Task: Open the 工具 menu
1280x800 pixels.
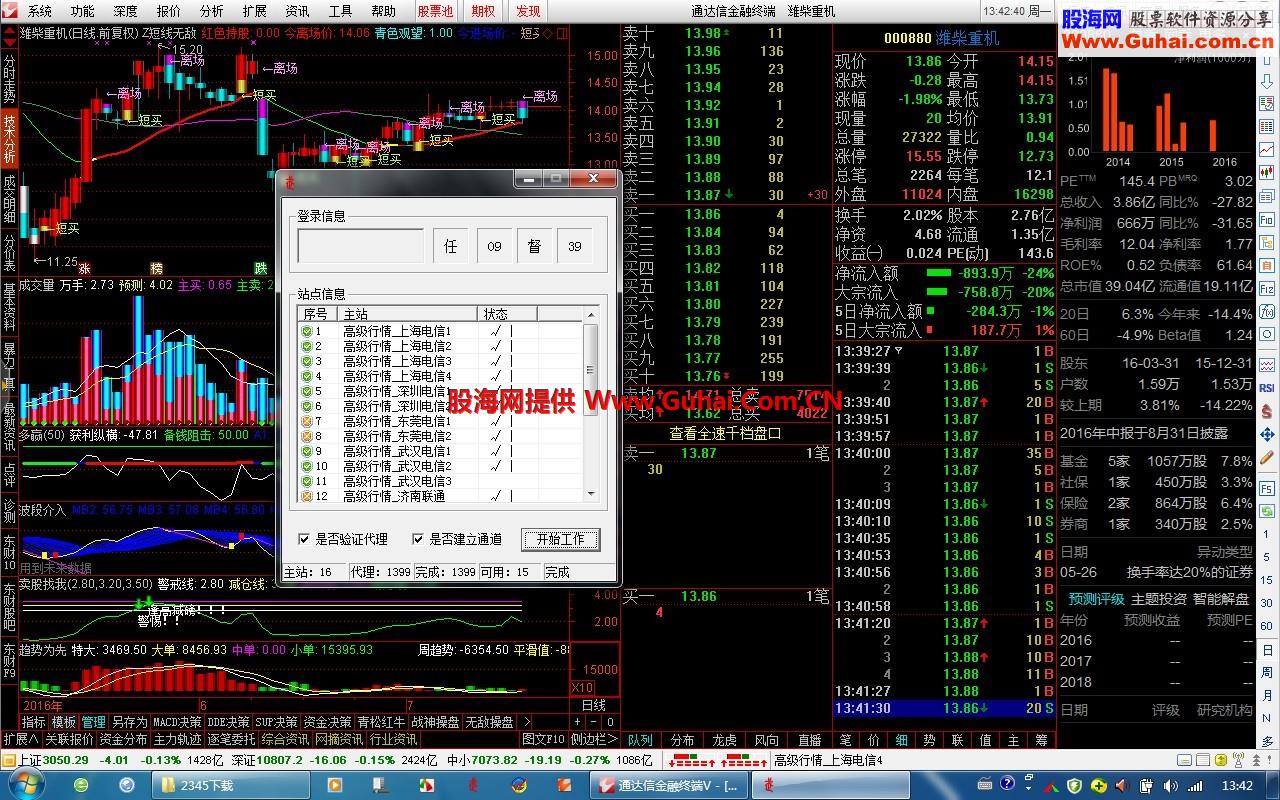Action: pyautogui.click(x=340, y=11)
